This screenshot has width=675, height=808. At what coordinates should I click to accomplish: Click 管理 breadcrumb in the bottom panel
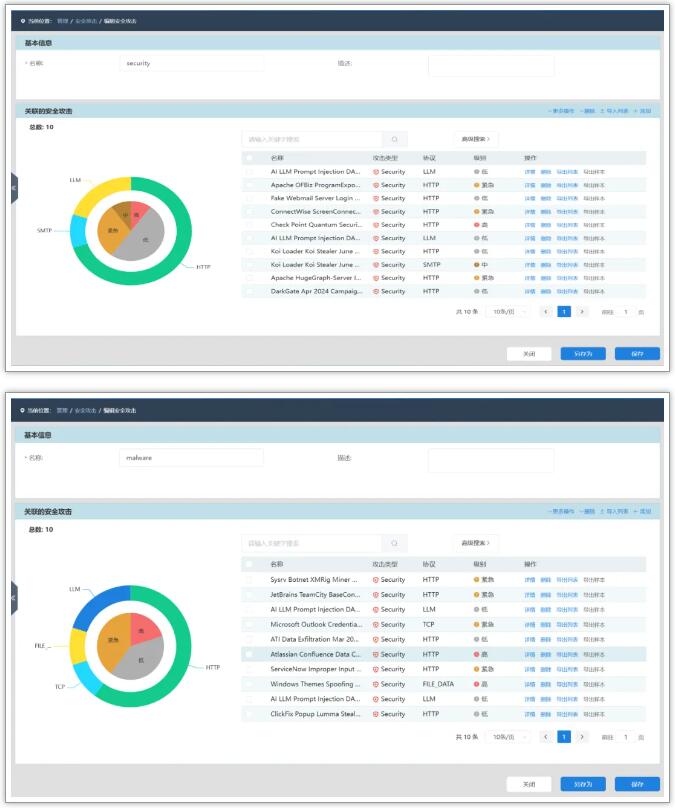[x=62, y=410]
